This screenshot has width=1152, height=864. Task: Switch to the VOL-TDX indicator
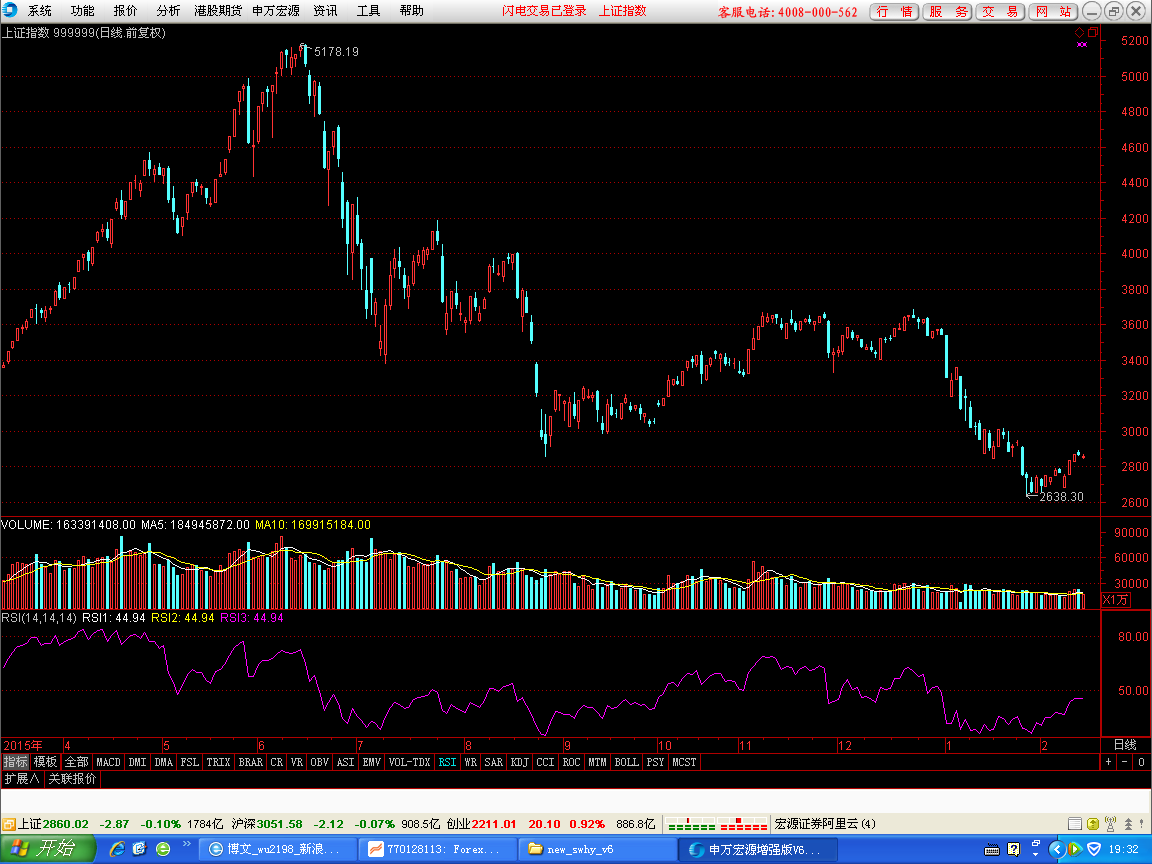point(410,762)
